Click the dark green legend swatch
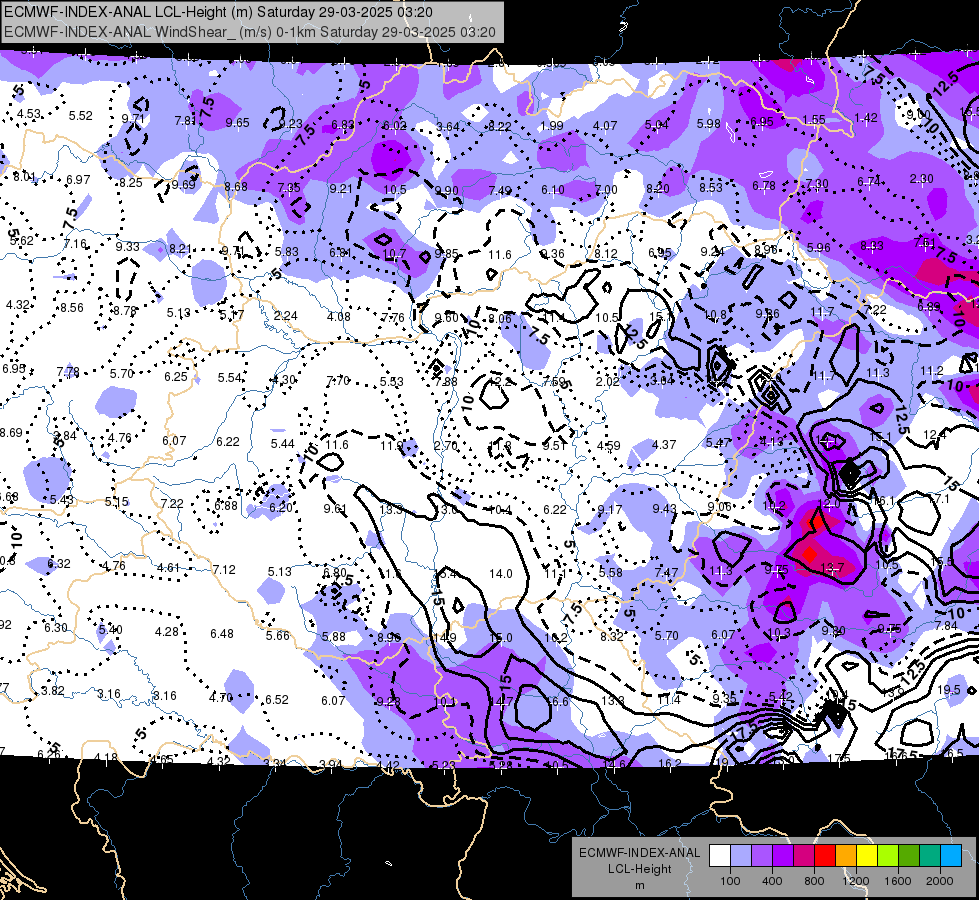Screen dimensions: 979x900 pyautogui.click(x=908, y=856)
